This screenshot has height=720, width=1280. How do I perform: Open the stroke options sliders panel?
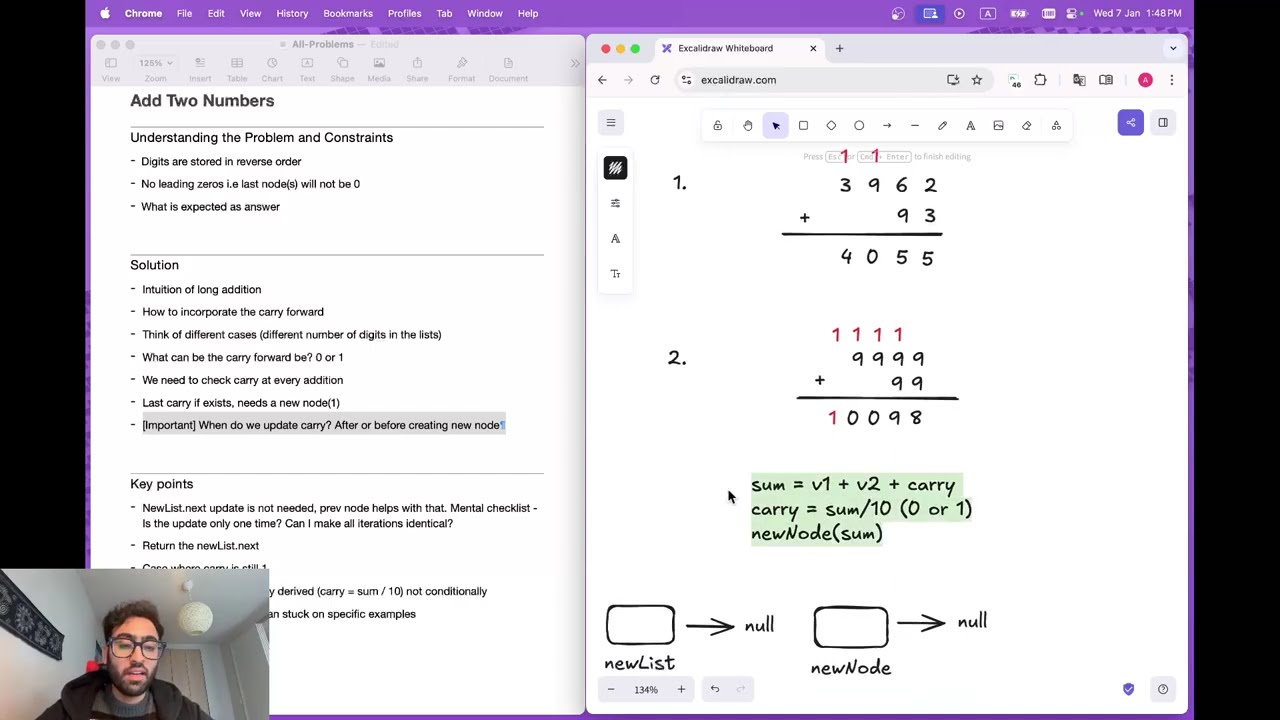tap(615, 203)
